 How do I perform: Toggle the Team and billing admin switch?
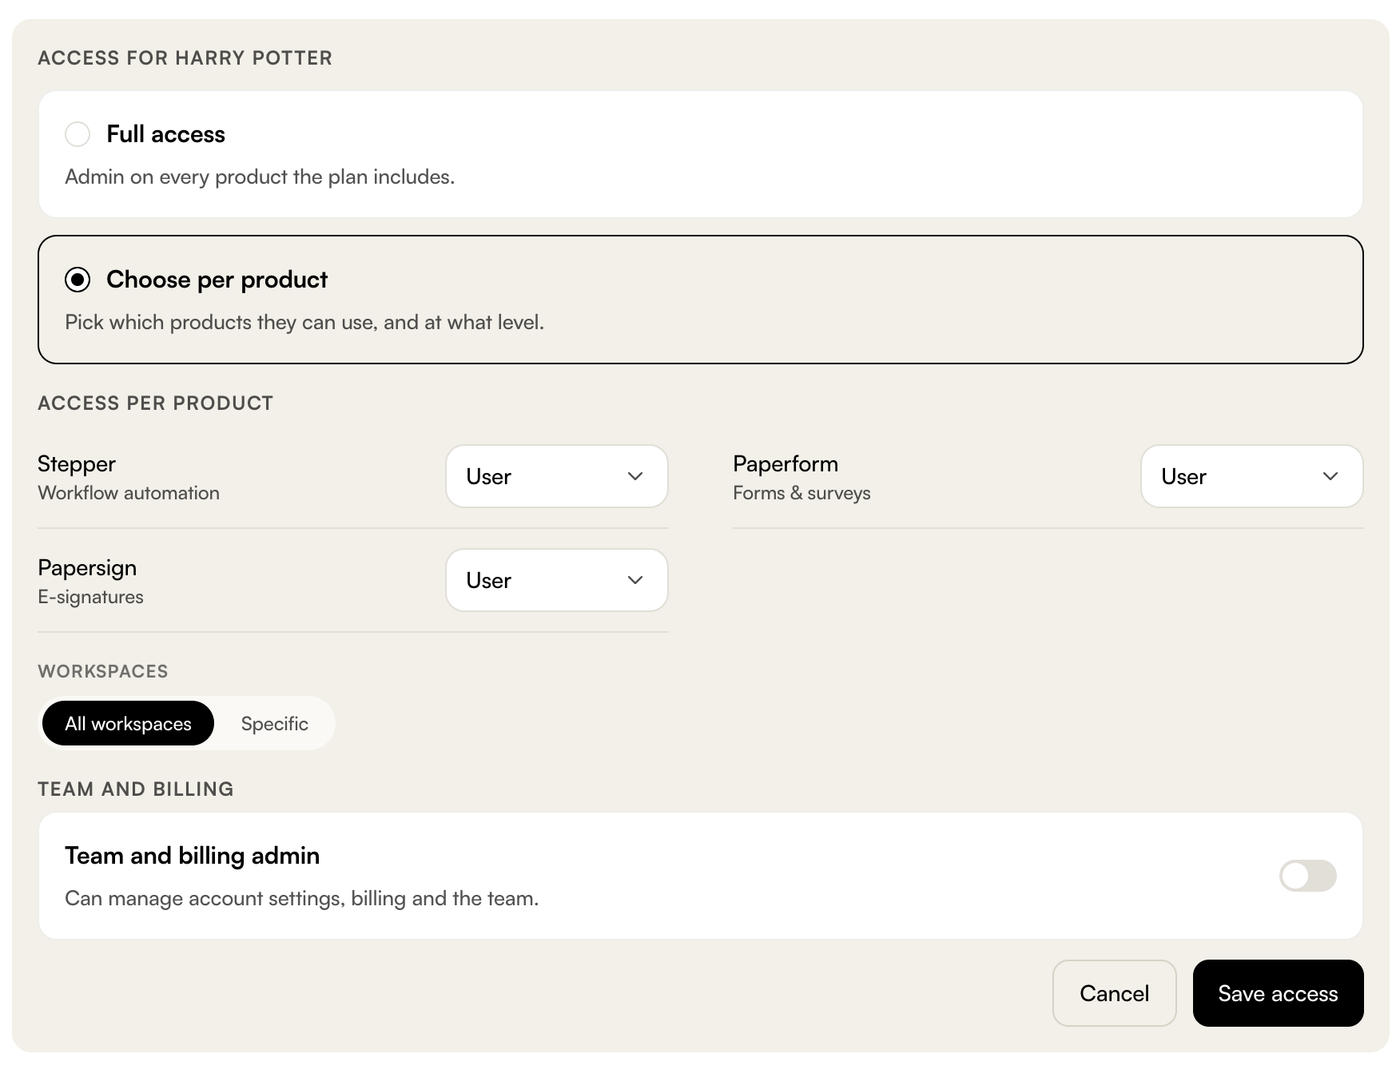tap(1308, 876)
